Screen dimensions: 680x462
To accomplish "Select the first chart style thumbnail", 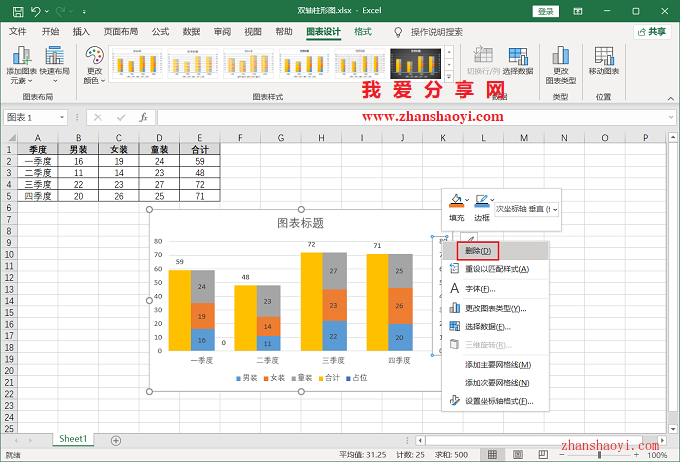I will pyautogui.click(x=137, y=63).
